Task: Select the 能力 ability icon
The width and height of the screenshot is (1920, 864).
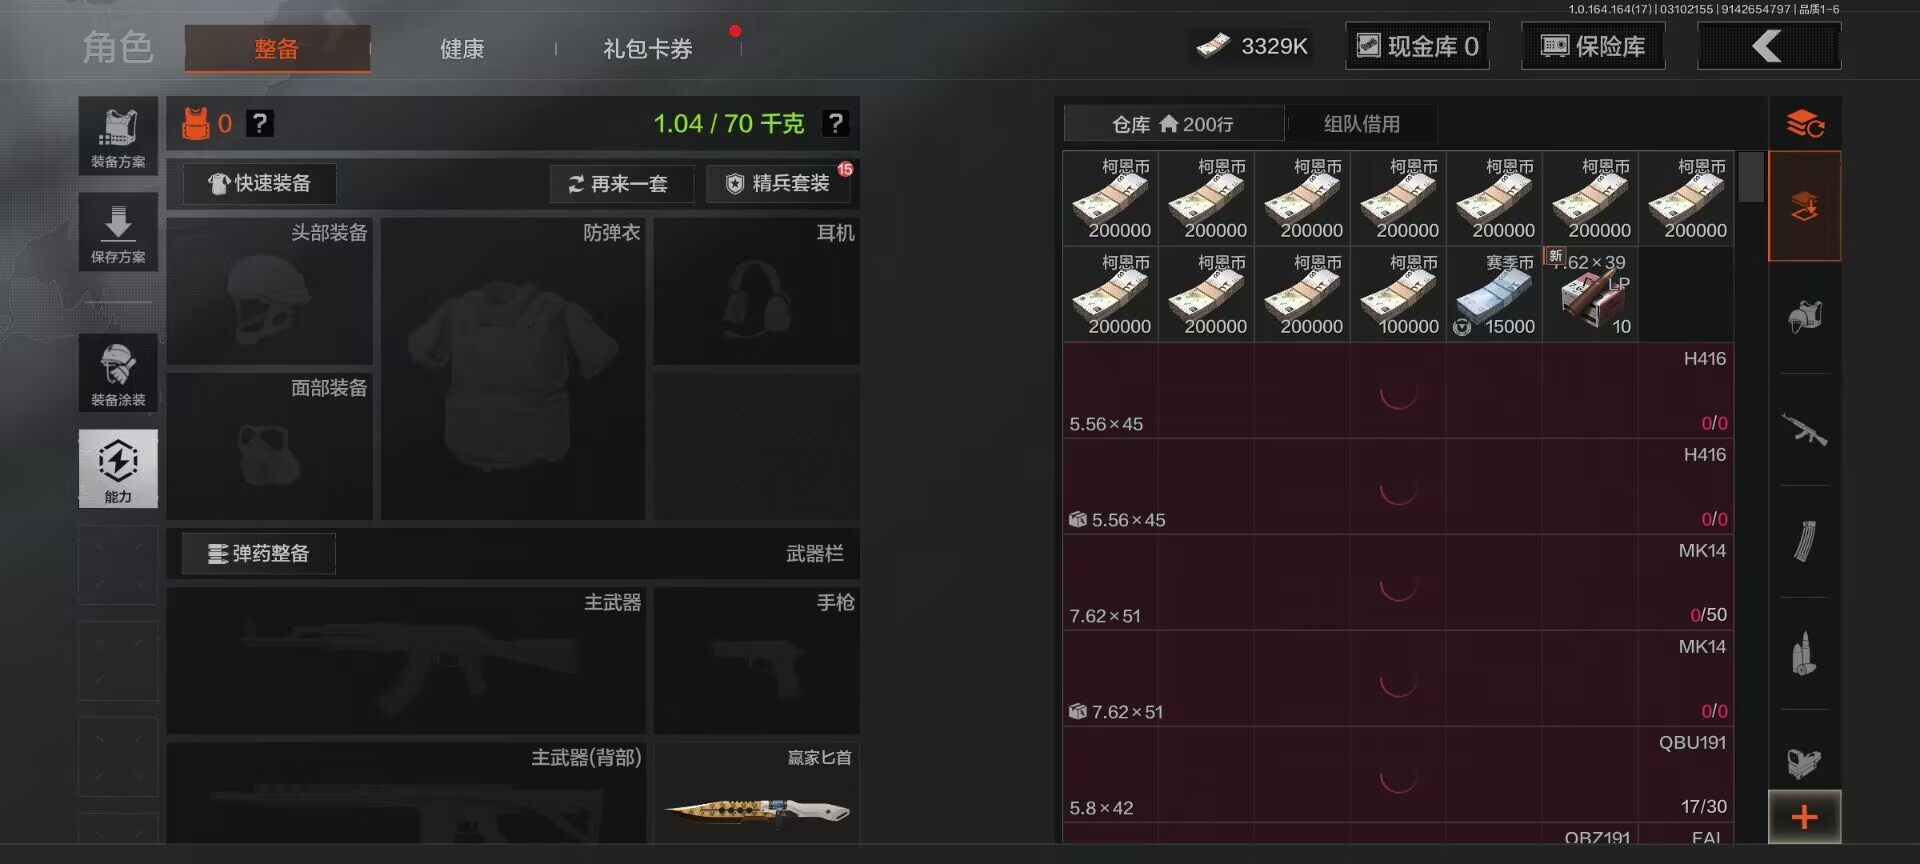Action: (118, 469)
